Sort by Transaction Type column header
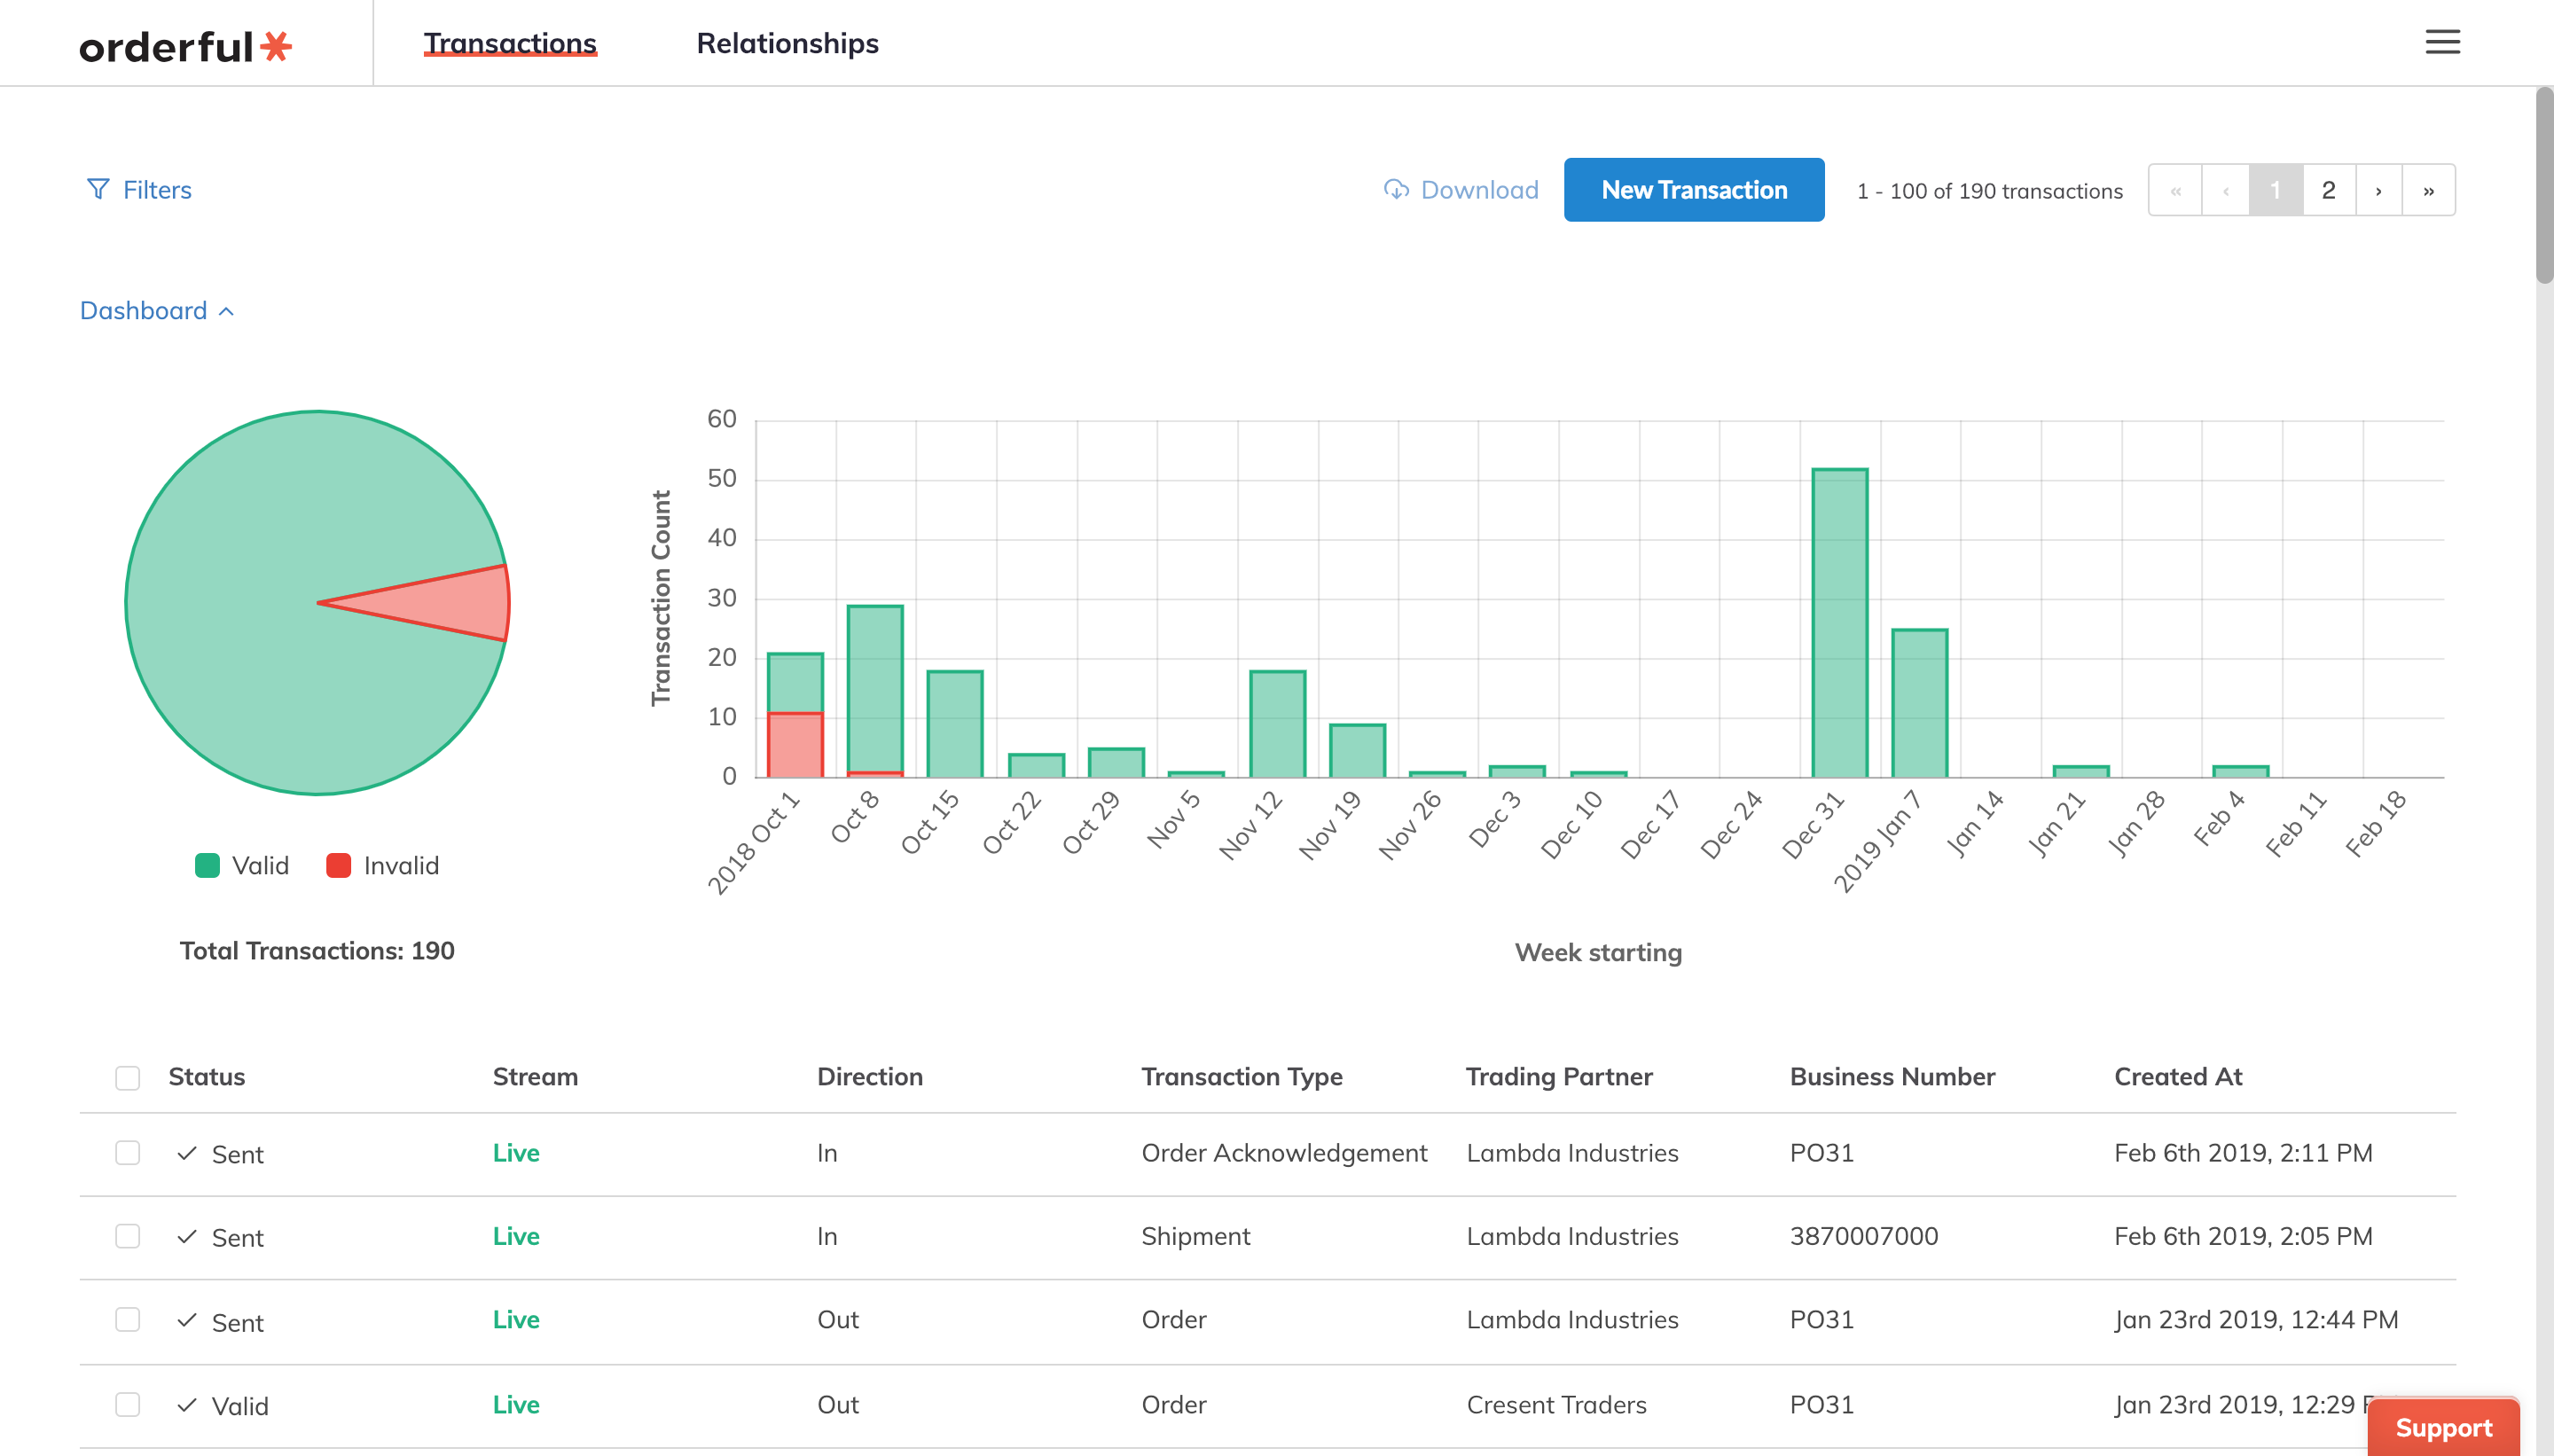This screenshot has height=1456, width=2554. pos(1242,1077)
